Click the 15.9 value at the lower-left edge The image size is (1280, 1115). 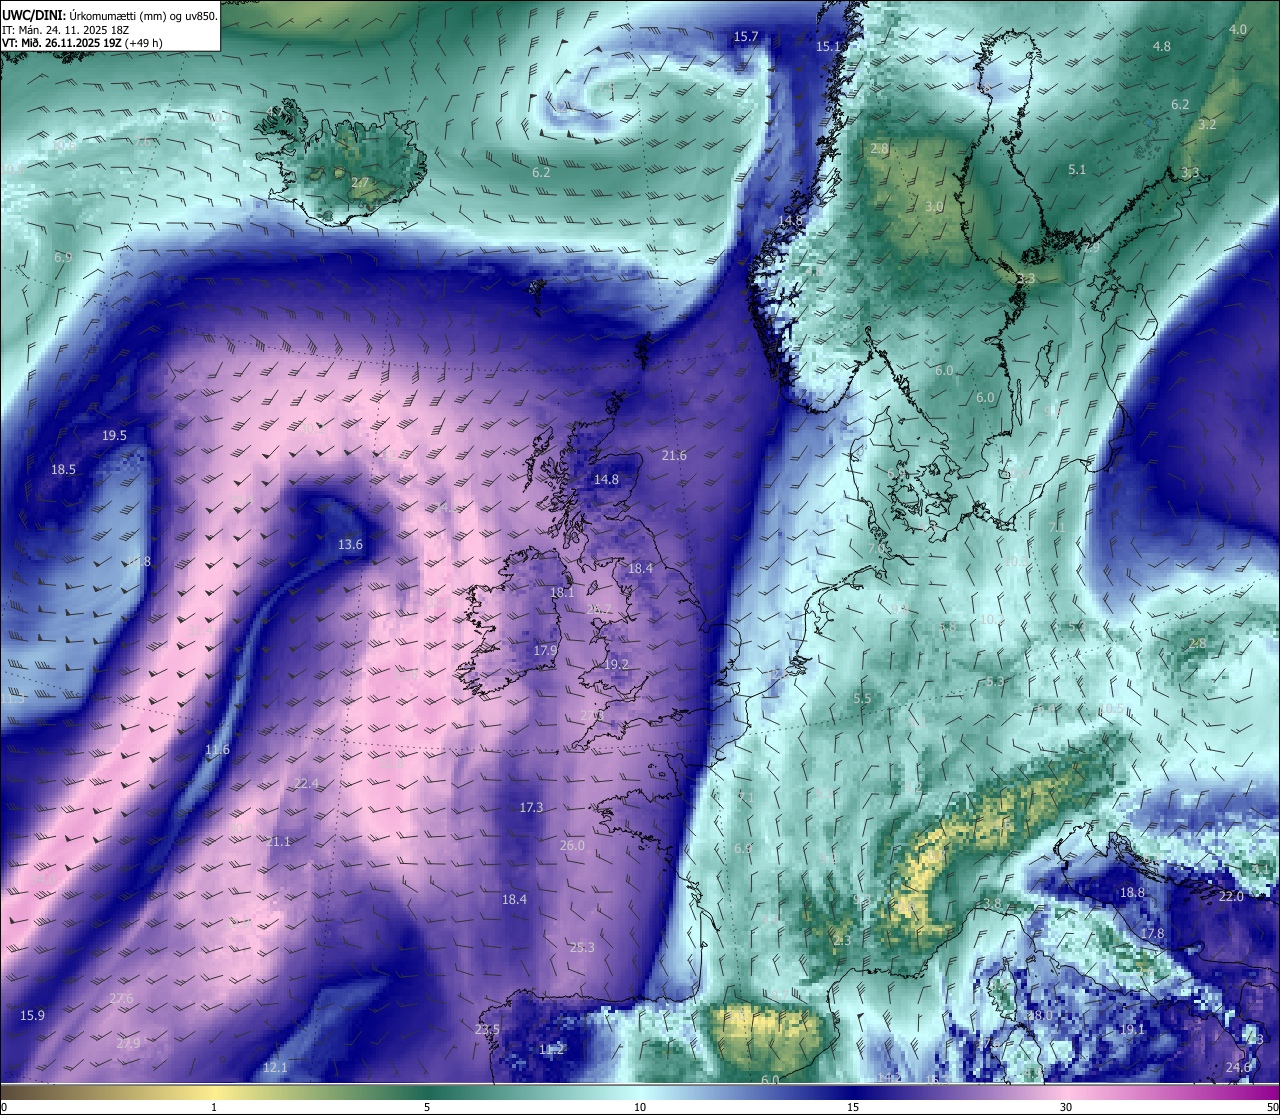(x=33, y=1016)
